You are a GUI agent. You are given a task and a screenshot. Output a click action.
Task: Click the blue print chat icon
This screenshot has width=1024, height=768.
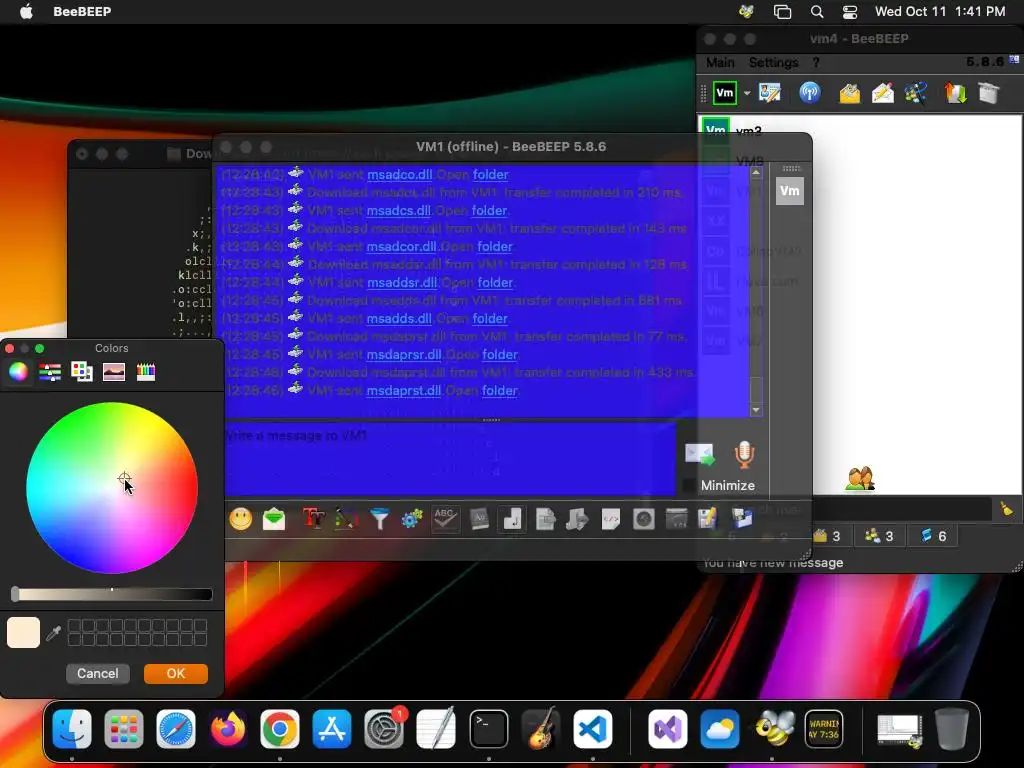click(x=742, y=519)
